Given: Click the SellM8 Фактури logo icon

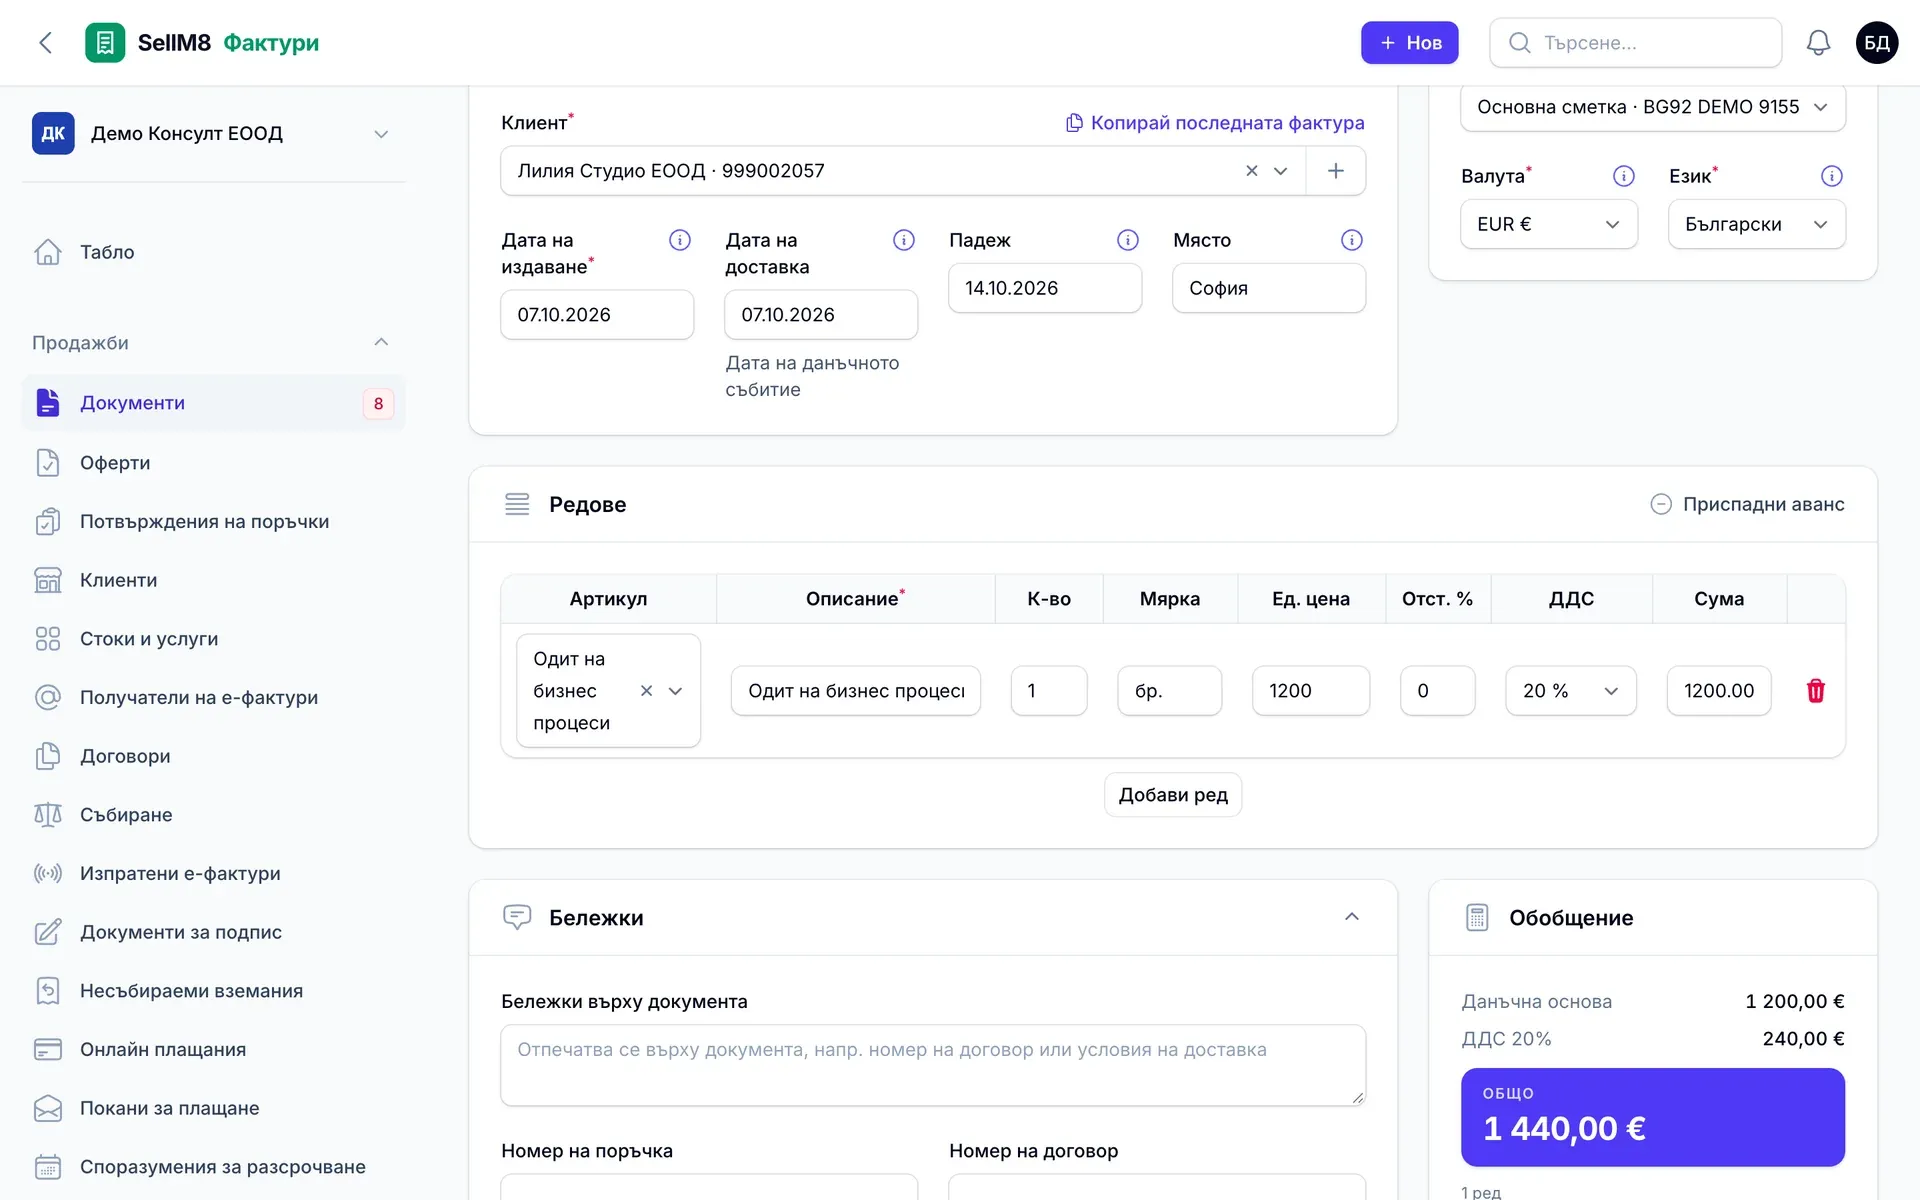Looking at the screenshot, I should 105,43.
